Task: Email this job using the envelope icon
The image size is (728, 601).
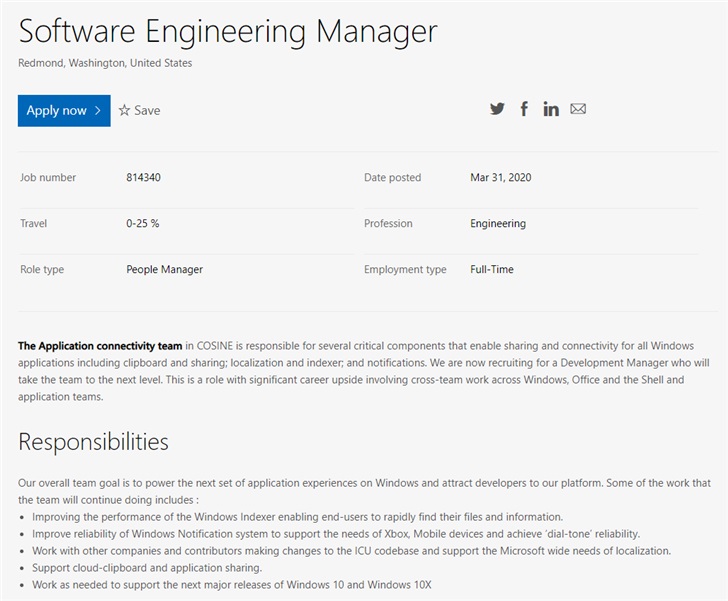Action: coord(578,109)
